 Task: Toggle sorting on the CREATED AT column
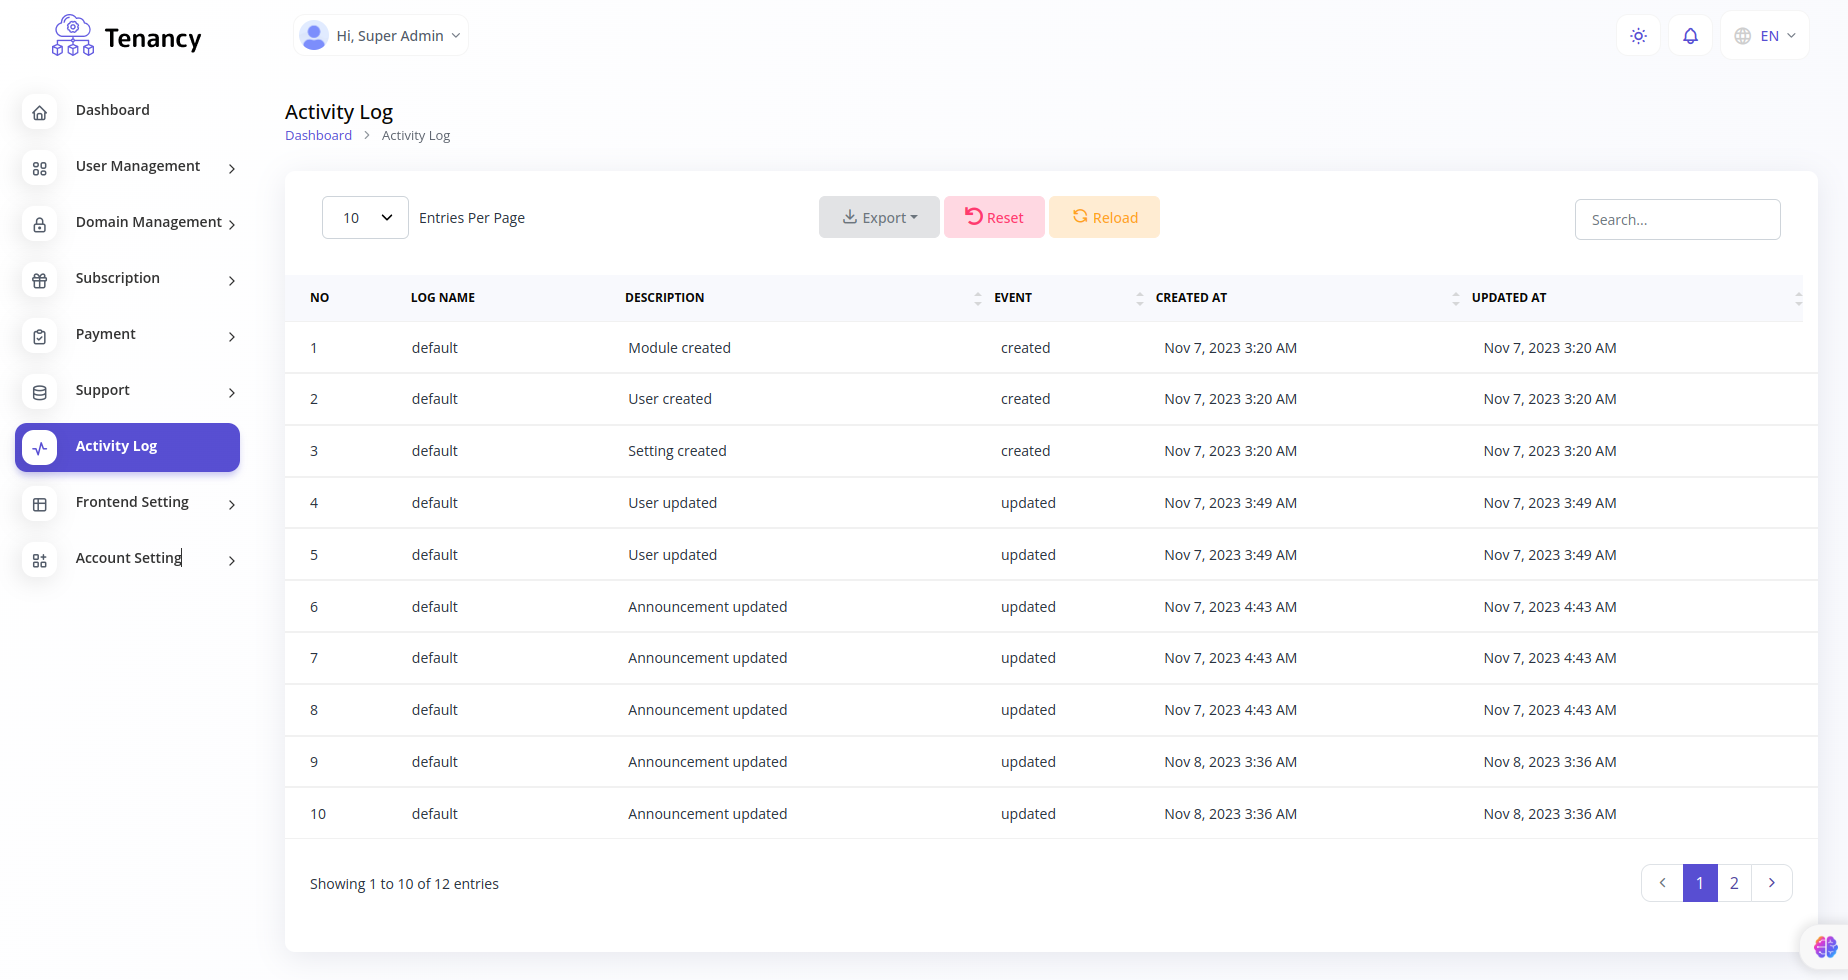point(1456,298)
